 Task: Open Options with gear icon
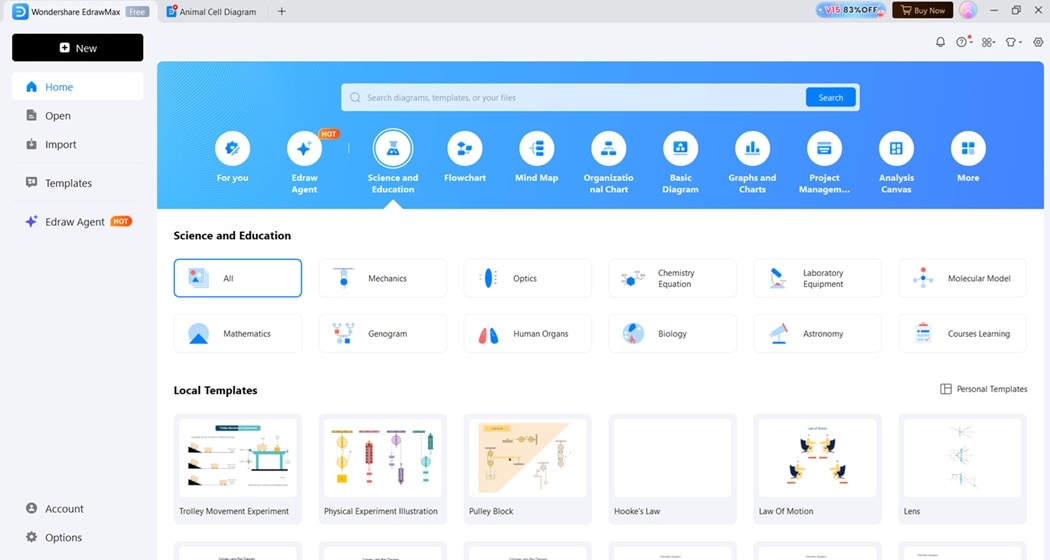click(78, 537)
